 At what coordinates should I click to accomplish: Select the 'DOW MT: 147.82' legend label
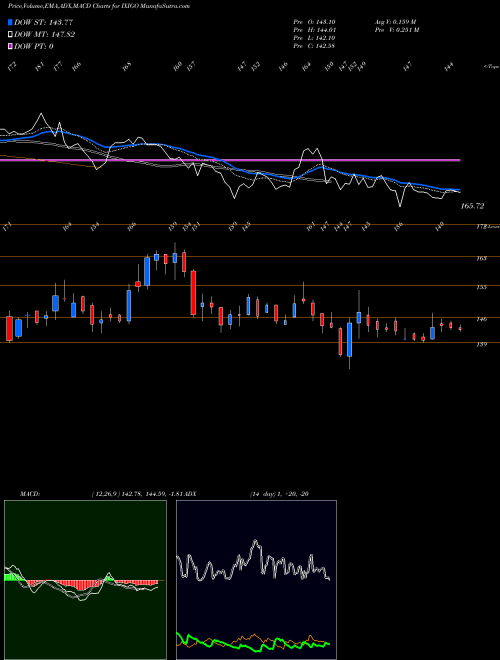coord(44,35)
